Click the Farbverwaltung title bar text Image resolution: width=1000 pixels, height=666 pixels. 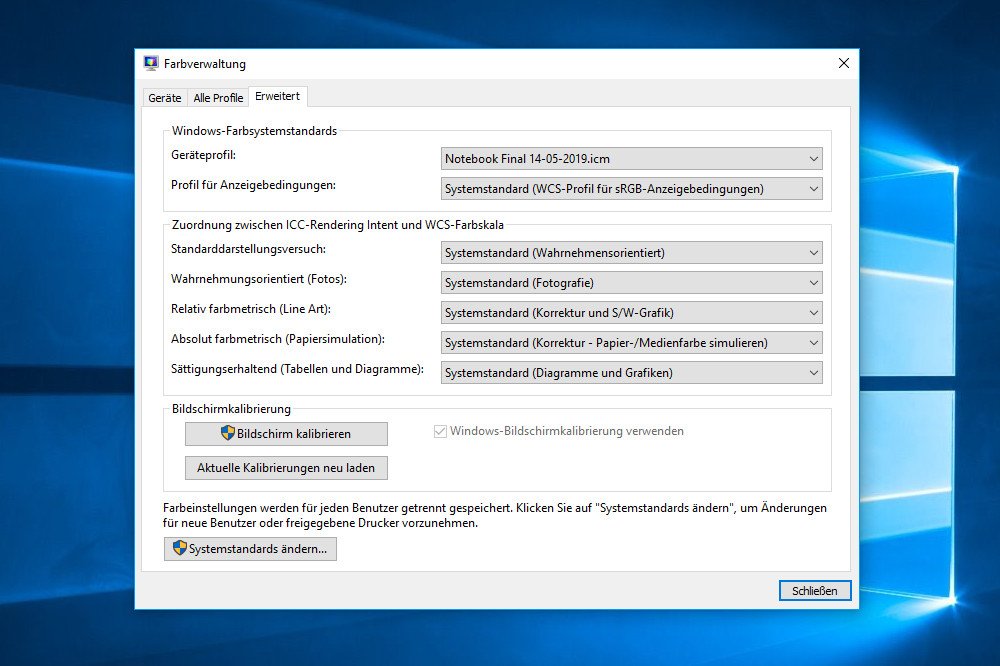coord(205,64)
